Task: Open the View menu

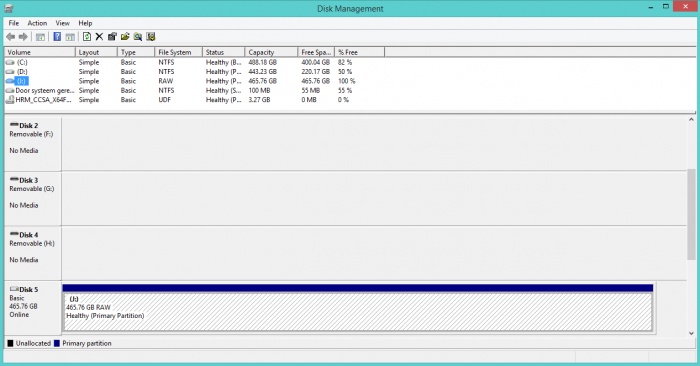Action: pyautogui.click(x=62, y=23)
